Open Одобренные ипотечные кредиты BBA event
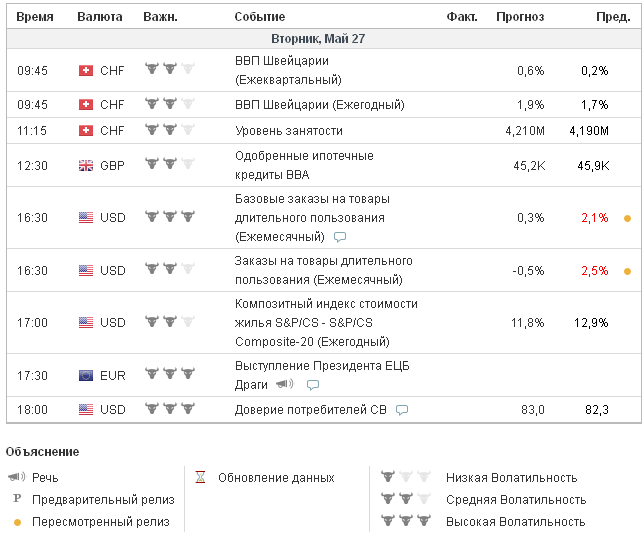The width and height of the screenshot is (642, 537). pyautogui.click(x=304, y=165)
